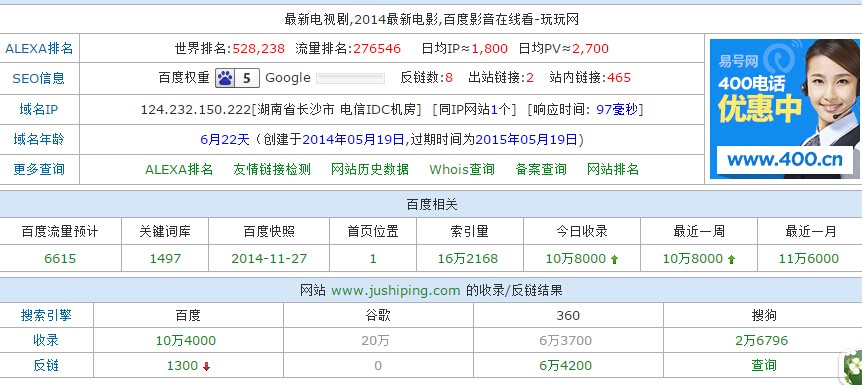Click the green up arrow beside 今日收录
Screen dimensions: 862x385
coord(615,259)
